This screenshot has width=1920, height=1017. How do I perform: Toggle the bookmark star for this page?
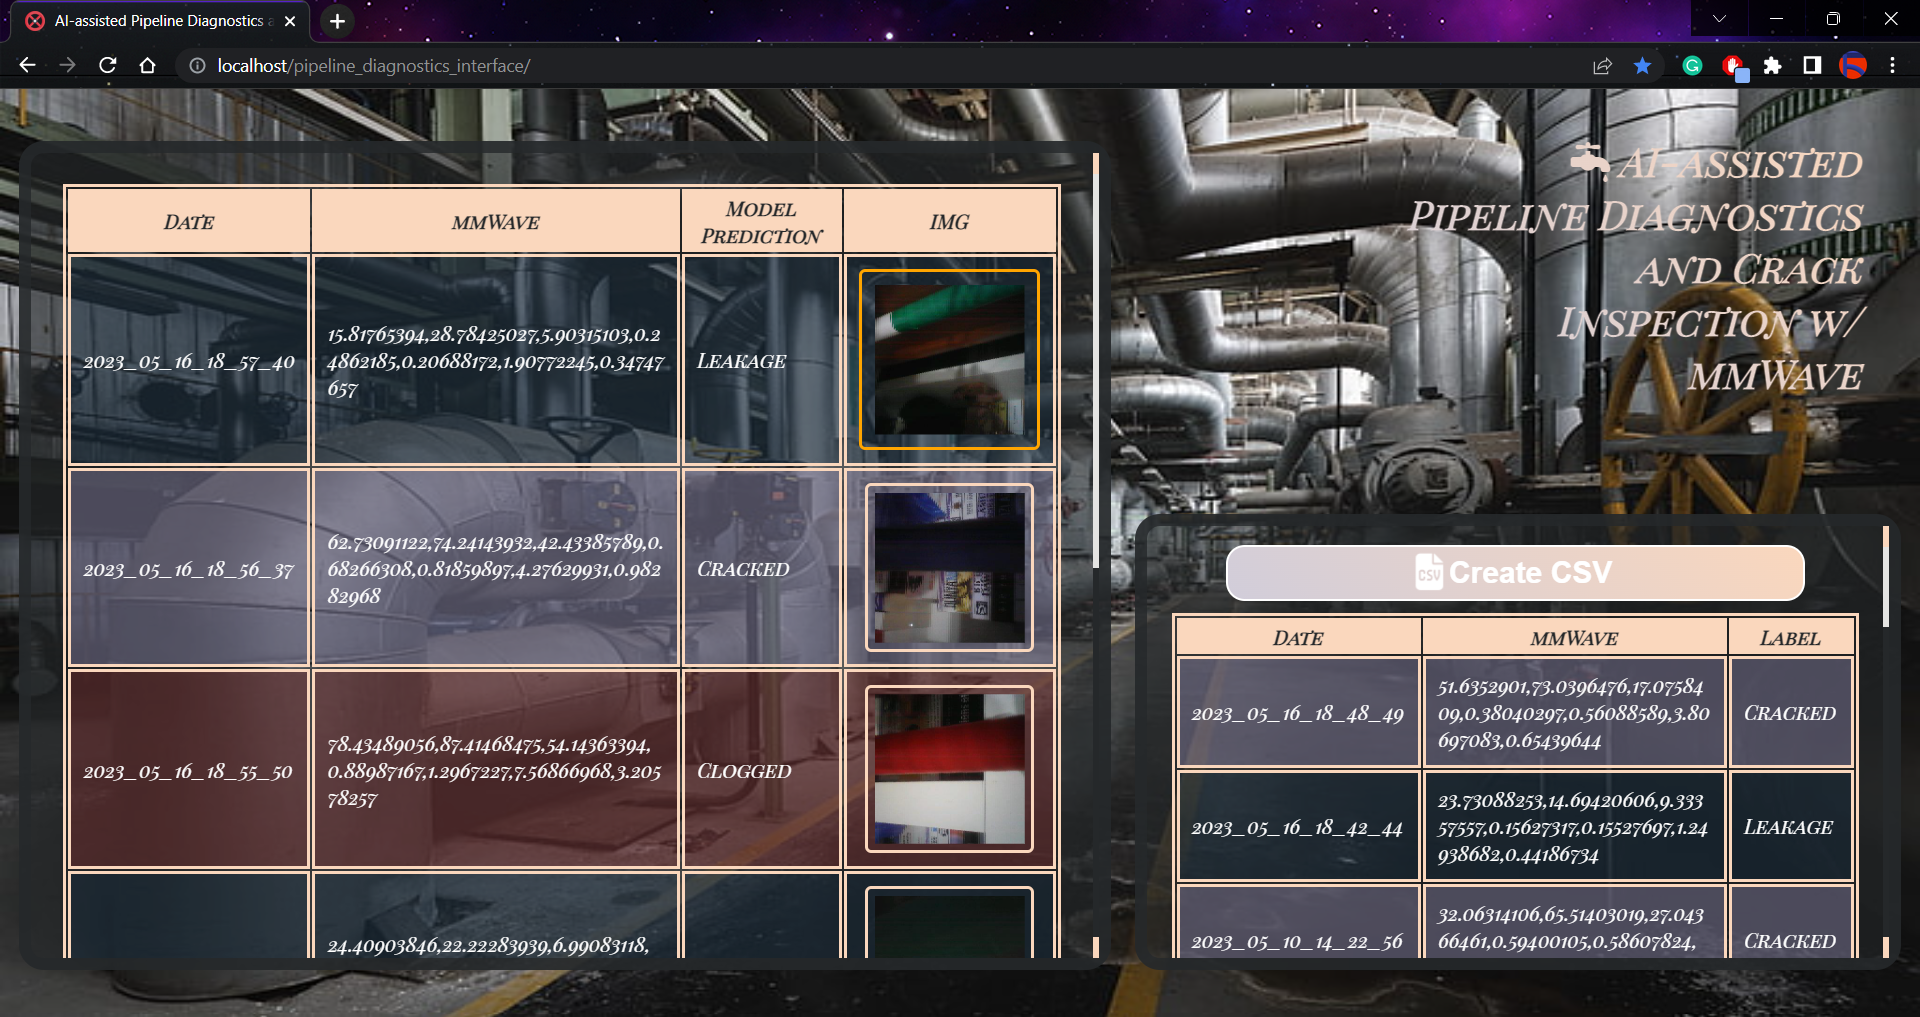point(1641,65)
